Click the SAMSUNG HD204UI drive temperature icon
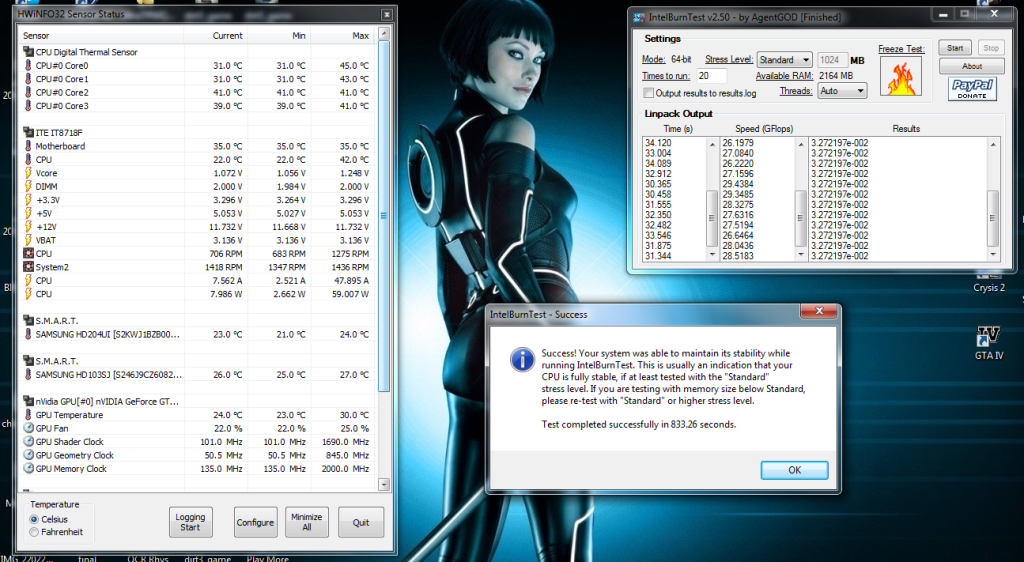Viewport: 1024px width, 562px height. pos(28,334)
